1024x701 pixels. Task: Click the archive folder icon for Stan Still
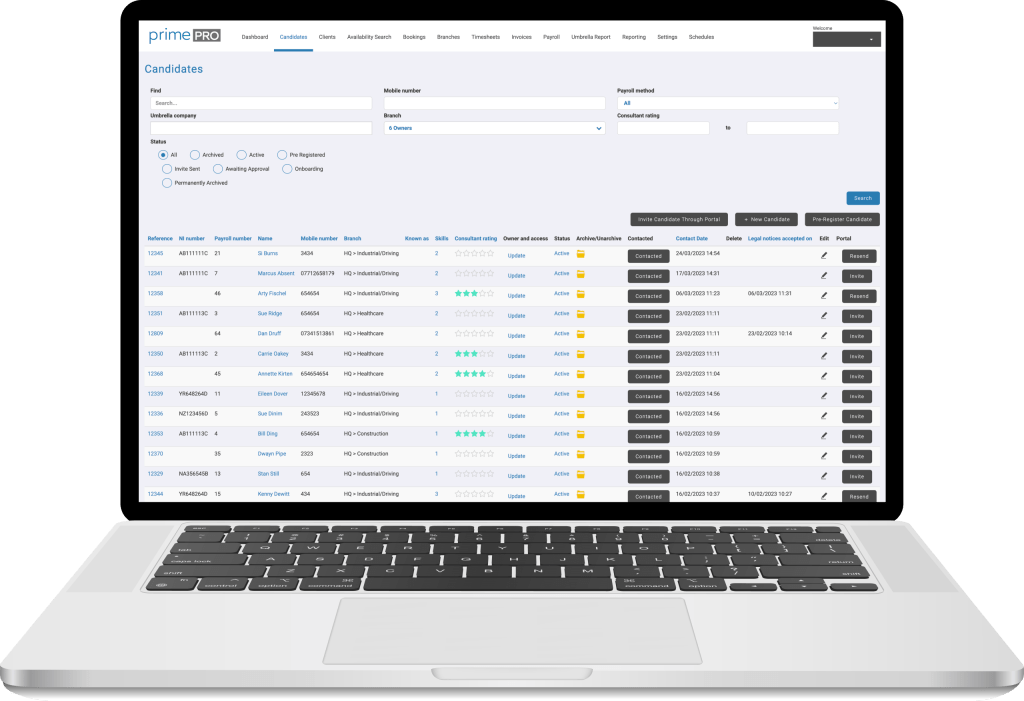pos(581,475)
